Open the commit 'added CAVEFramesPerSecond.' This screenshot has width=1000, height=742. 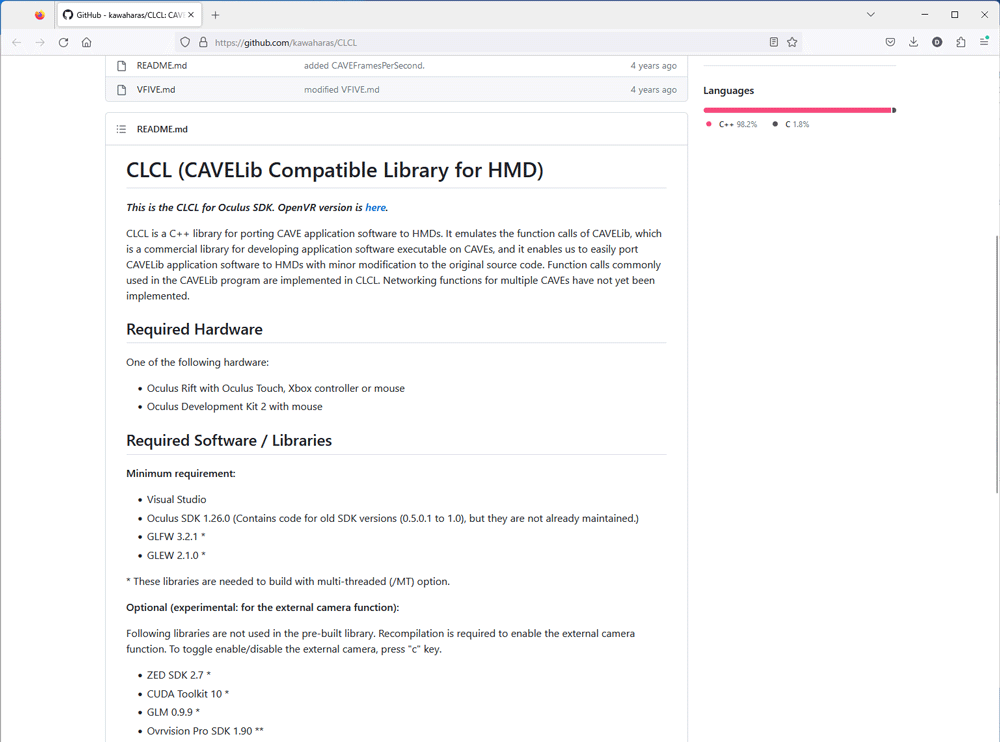(x=364, y=66)
